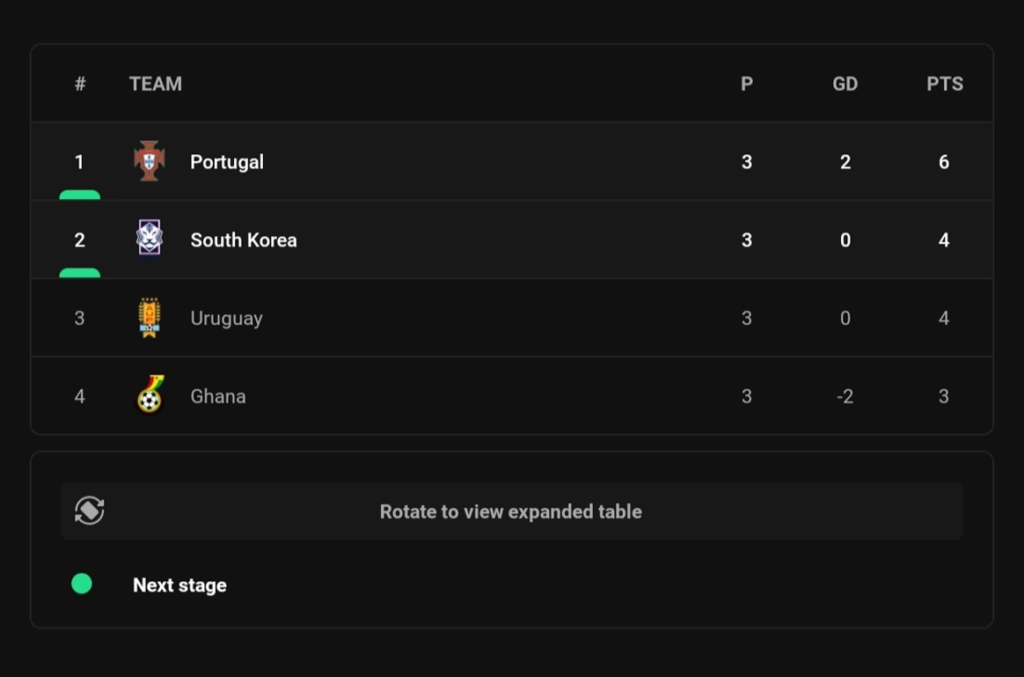Click the TEAM column header
The height and width of the screenshot is (677, 1024).
[155, 84]
